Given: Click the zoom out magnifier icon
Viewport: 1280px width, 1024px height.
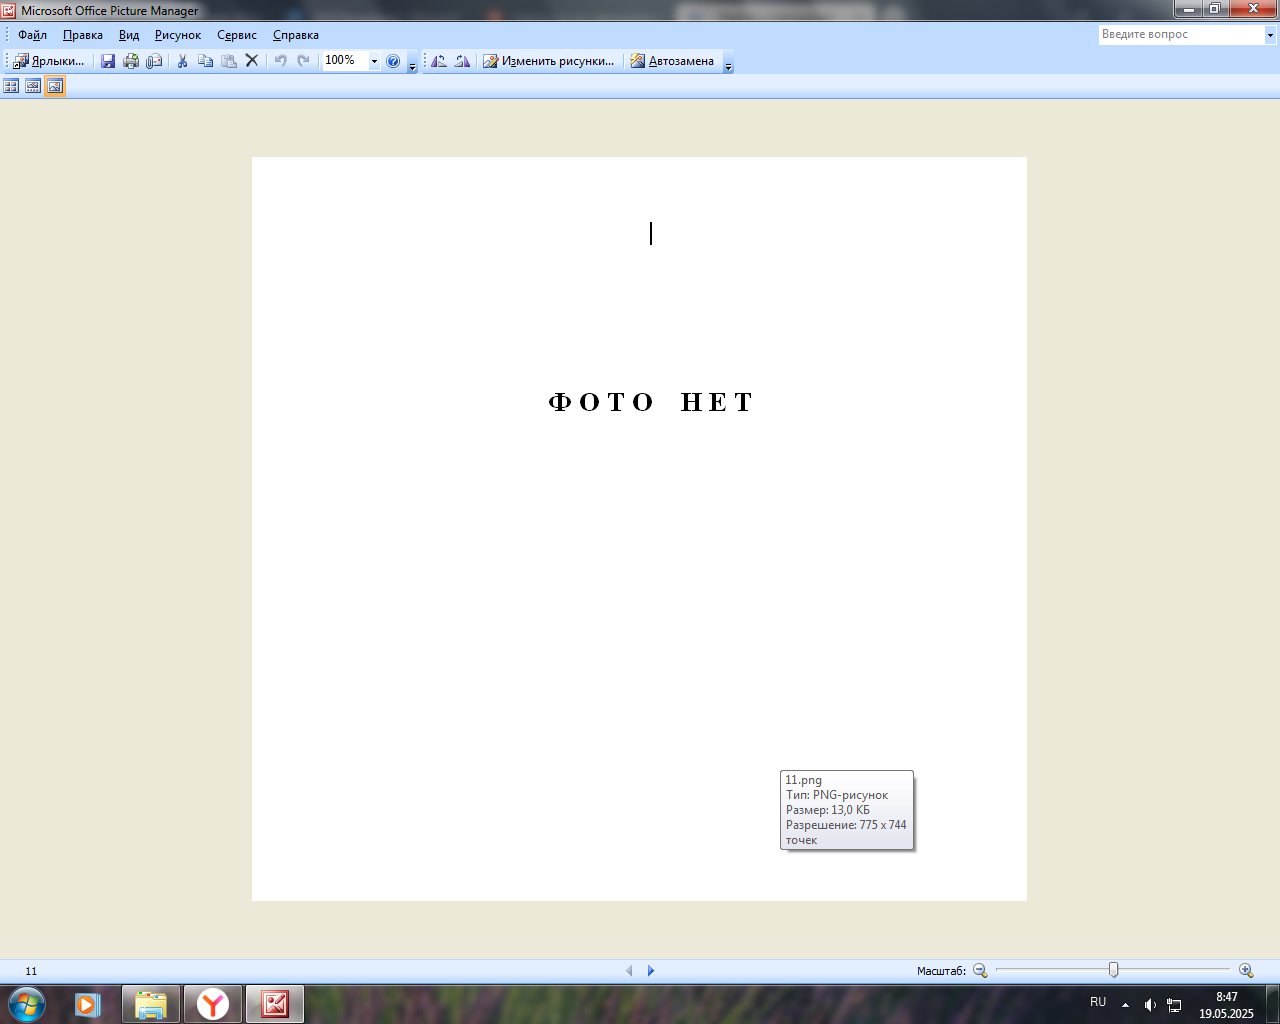Looking at the screenshot, I should (x=980, y=971).
